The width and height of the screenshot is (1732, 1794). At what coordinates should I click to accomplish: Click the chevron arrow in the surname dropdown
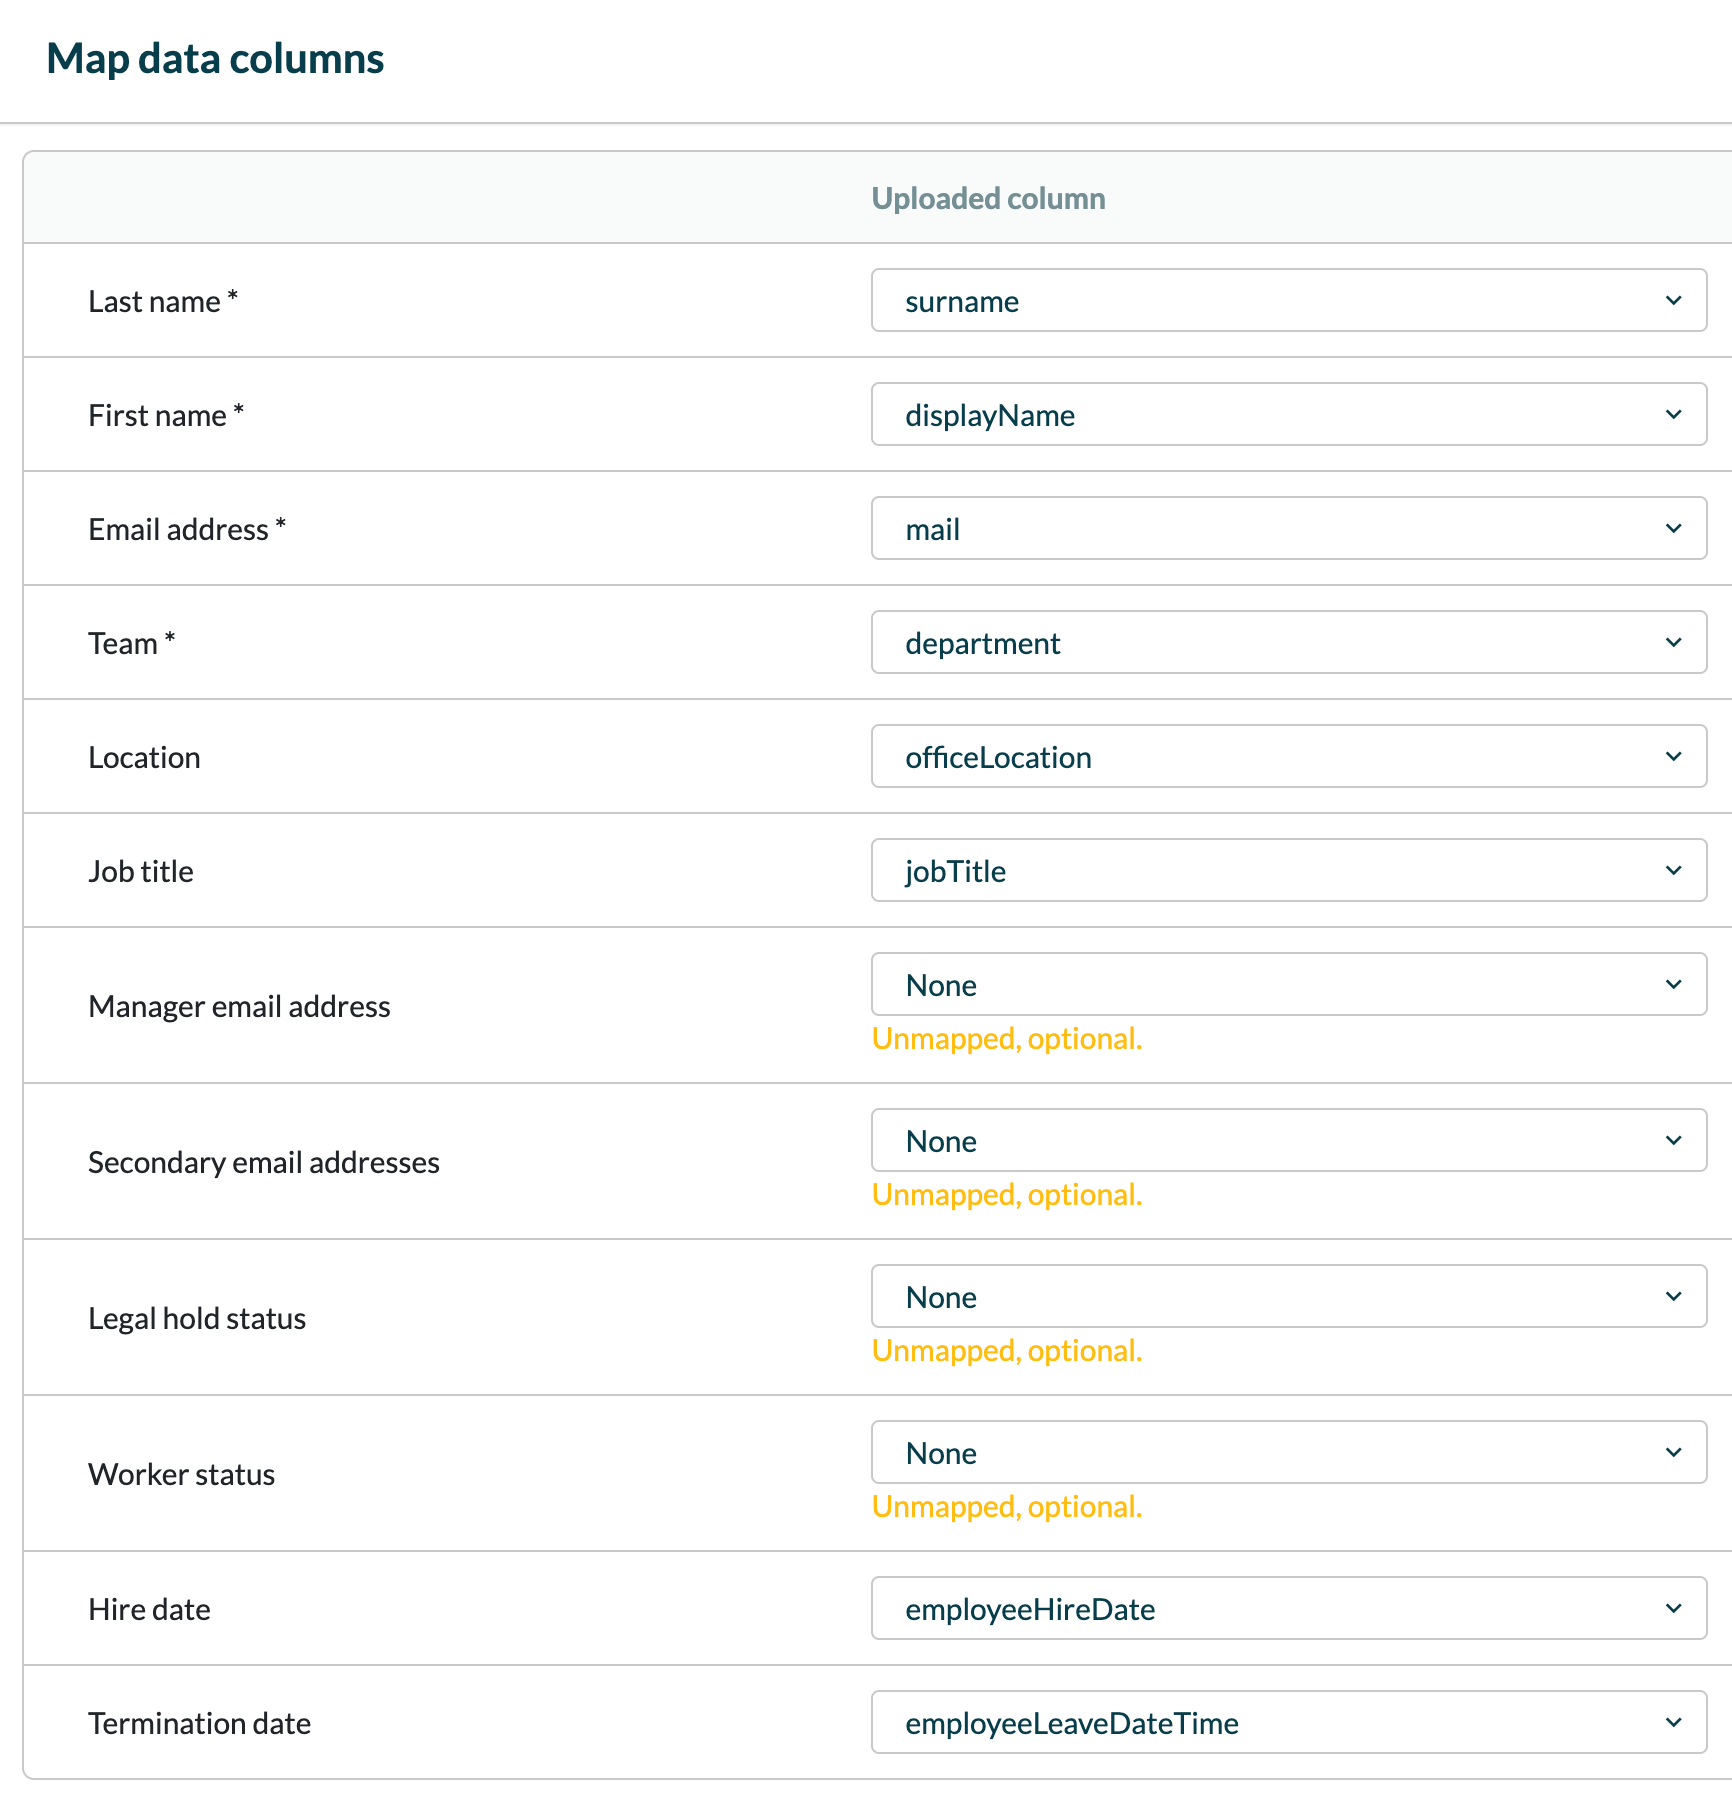(1673, 301)
